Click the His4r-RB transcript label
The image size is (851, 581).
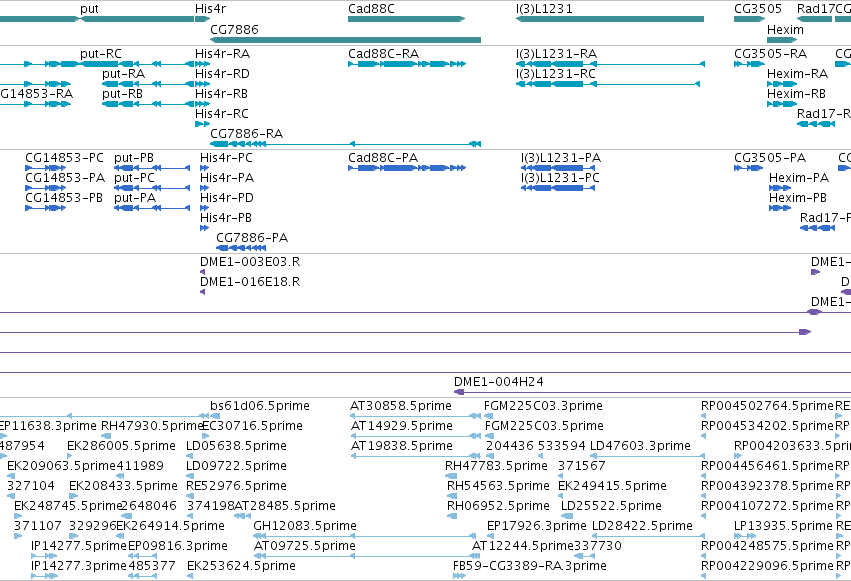[221, 94]
